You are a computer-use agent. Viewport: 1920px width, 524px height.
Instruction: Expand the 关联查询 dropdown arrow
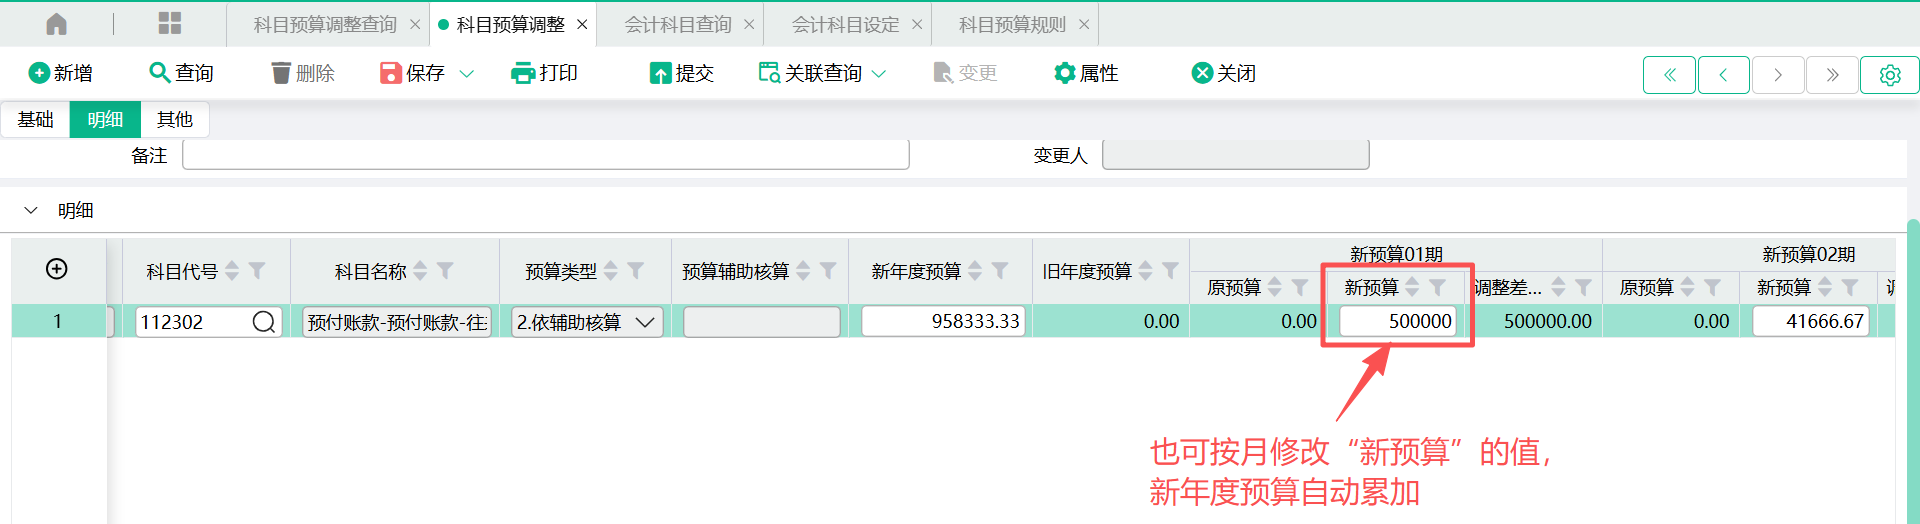click(879, 74)
